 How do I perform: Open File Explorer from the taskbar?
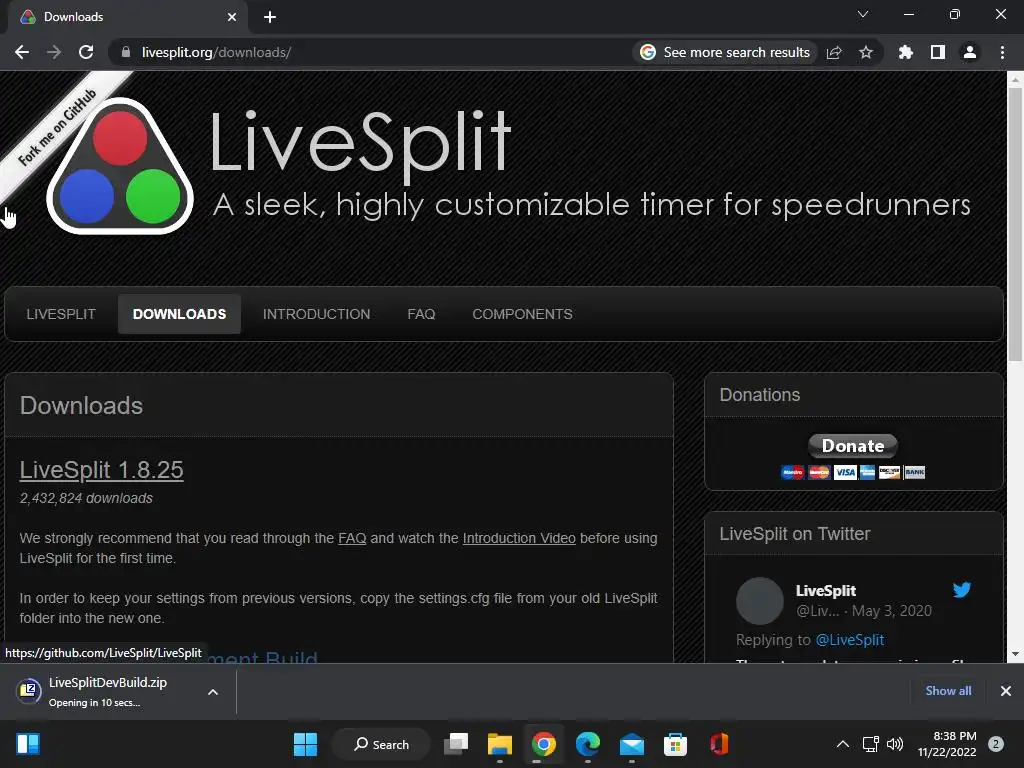pyautogui.click(x=500, y=744)
